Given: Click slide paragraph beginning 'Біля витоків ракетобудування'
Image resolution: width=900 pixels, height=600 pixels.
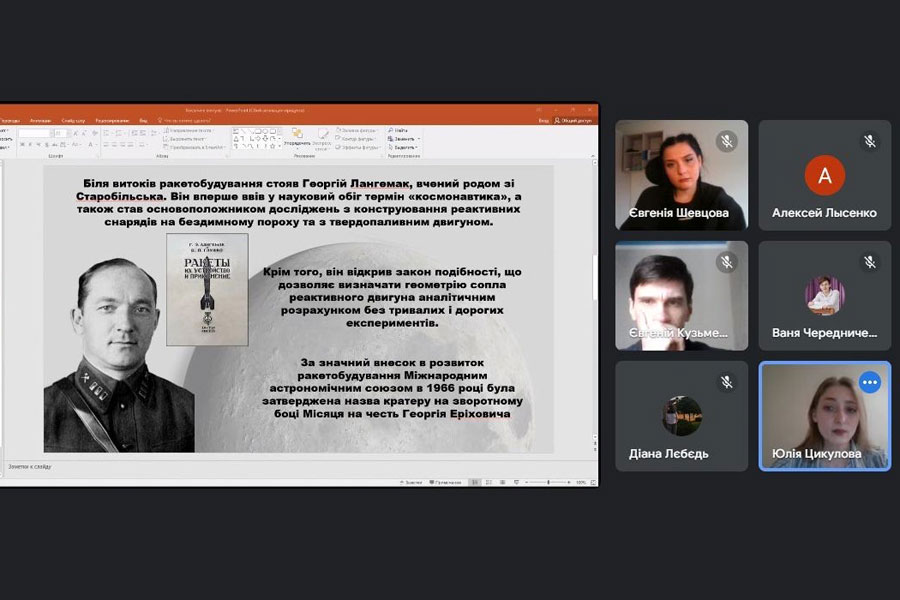Looking at the screenshot, I should pyautogui.click(x=298, y=203).
